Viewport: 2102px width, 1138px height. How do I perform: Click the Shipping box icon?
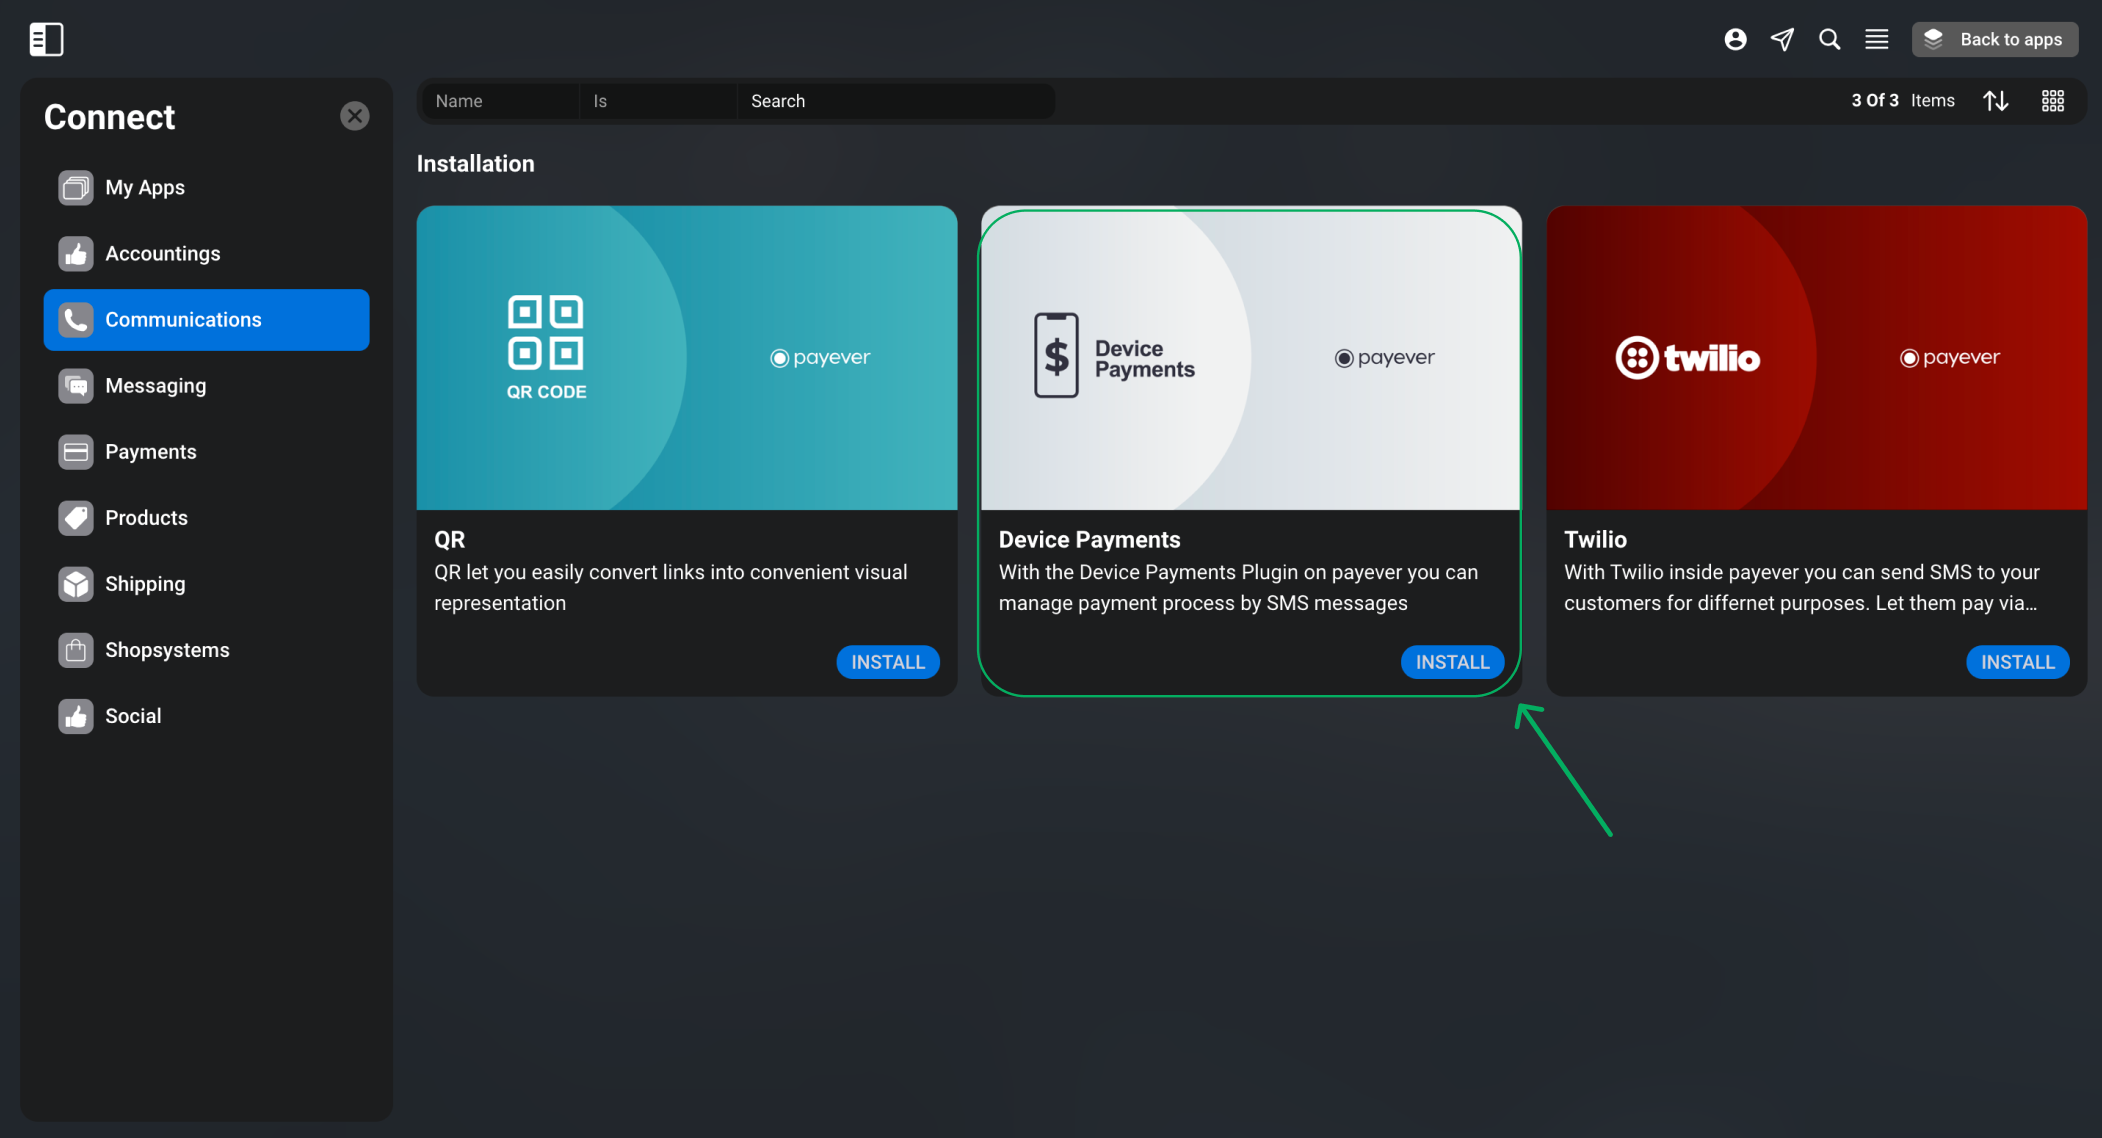pyautogui.click(x=76, y=584)
